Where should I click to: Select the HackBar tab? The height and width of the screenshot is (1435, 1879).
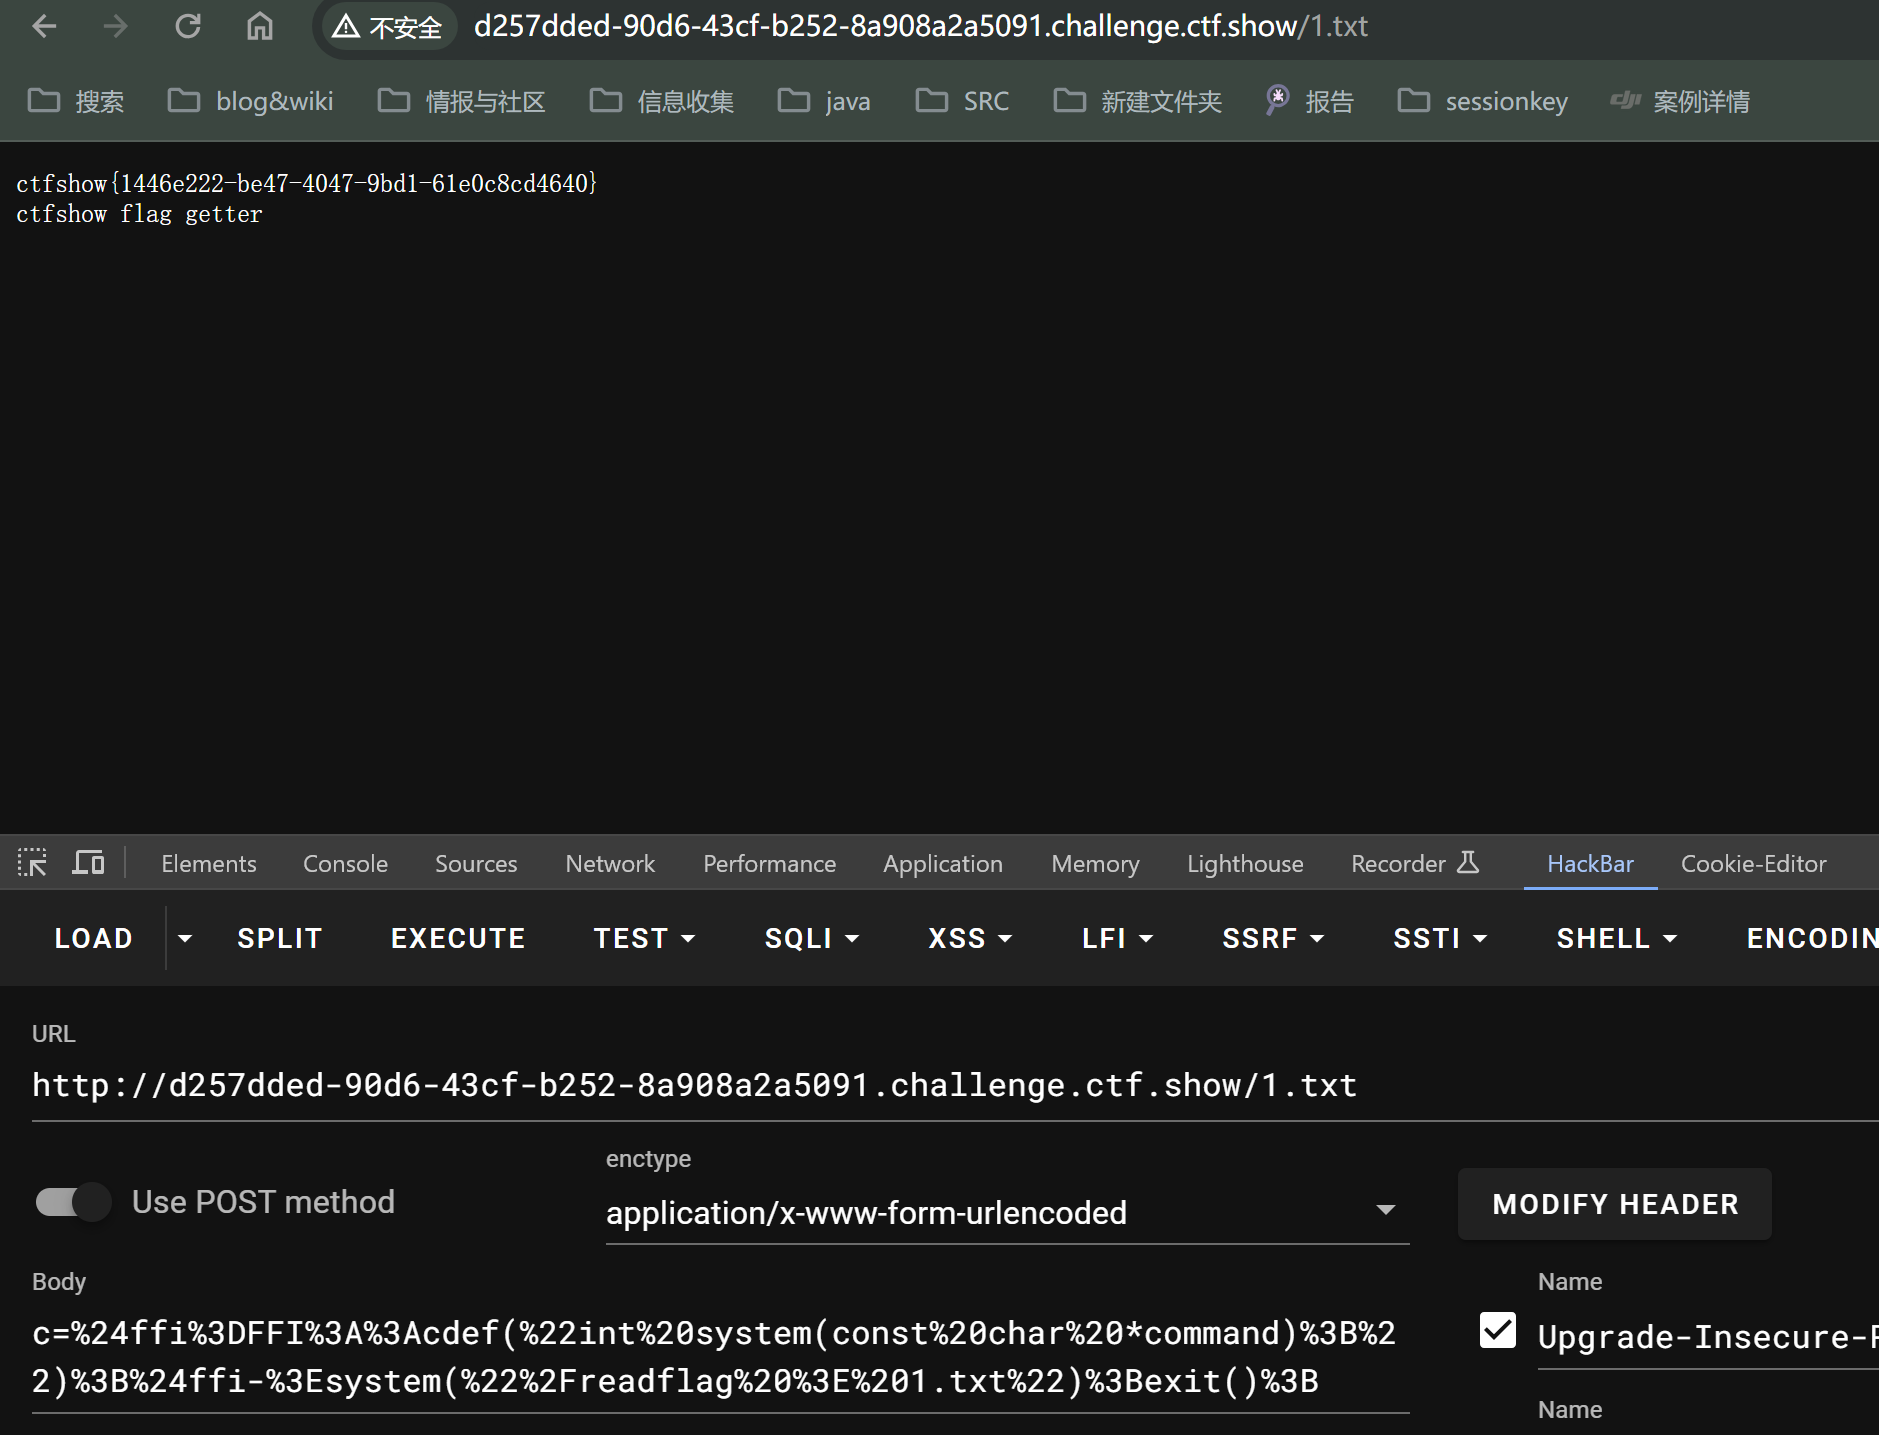pos(1590,864)
